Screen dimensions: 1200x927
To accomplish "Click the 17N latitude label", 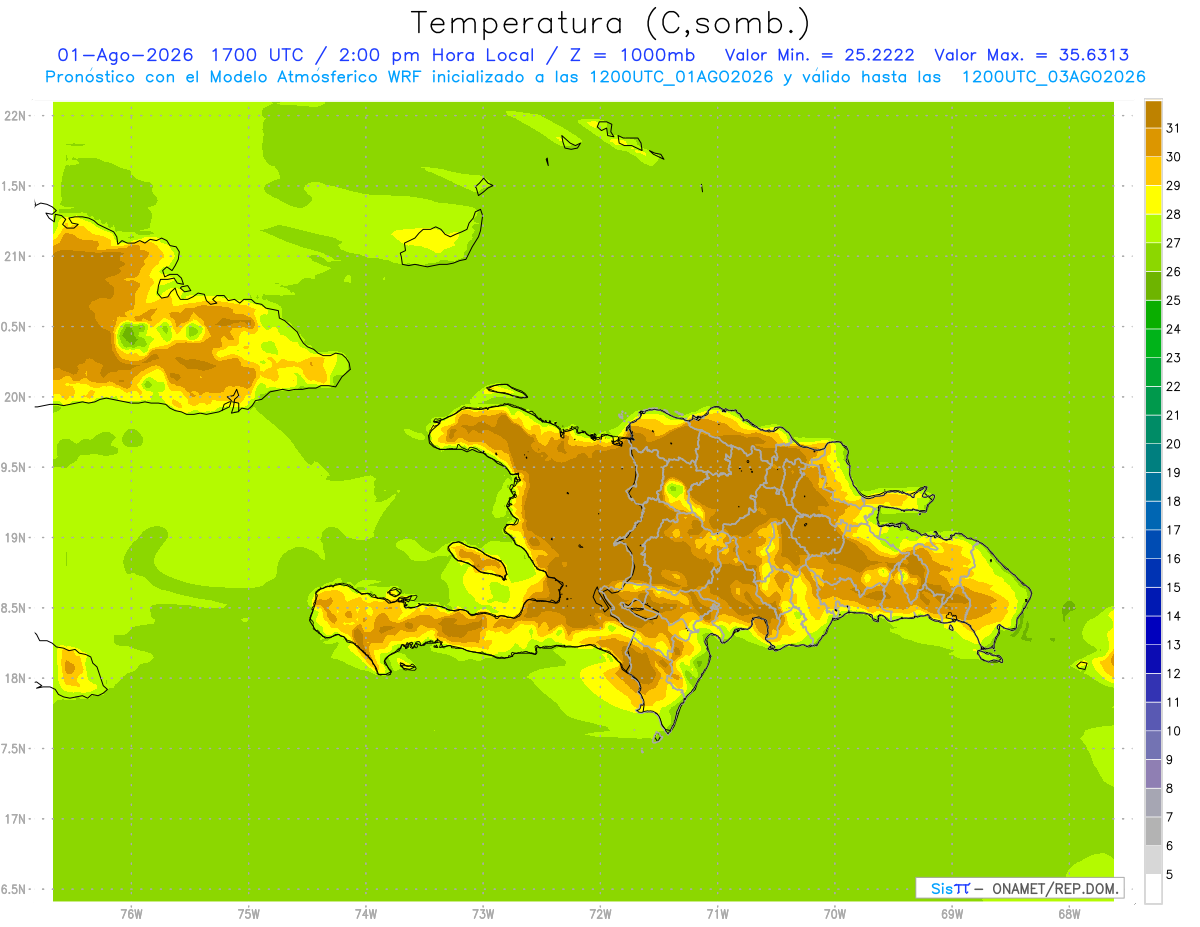I will pyautogui.click(x=15, y=819).
